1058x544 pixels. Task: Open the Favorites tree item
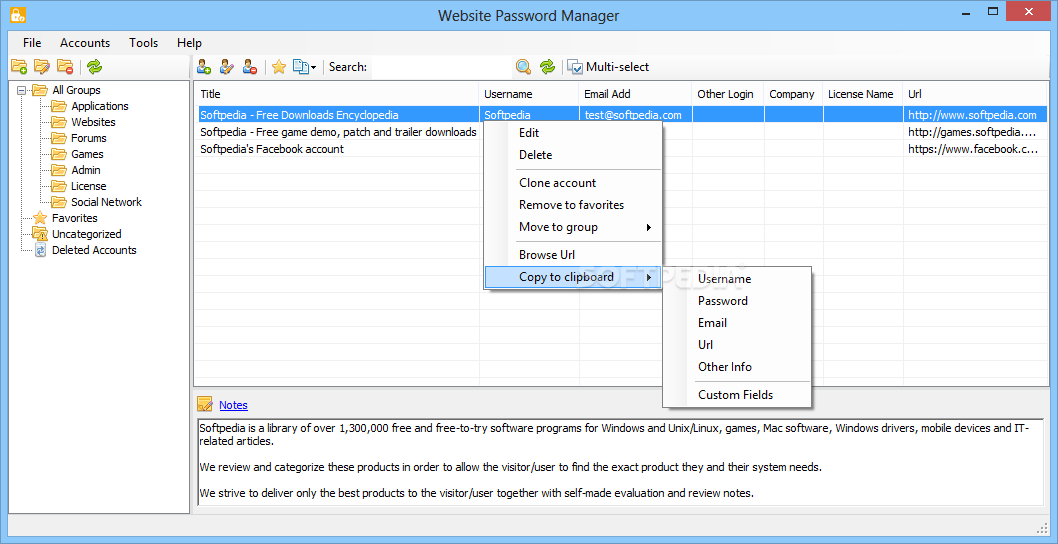coord(74,218)
